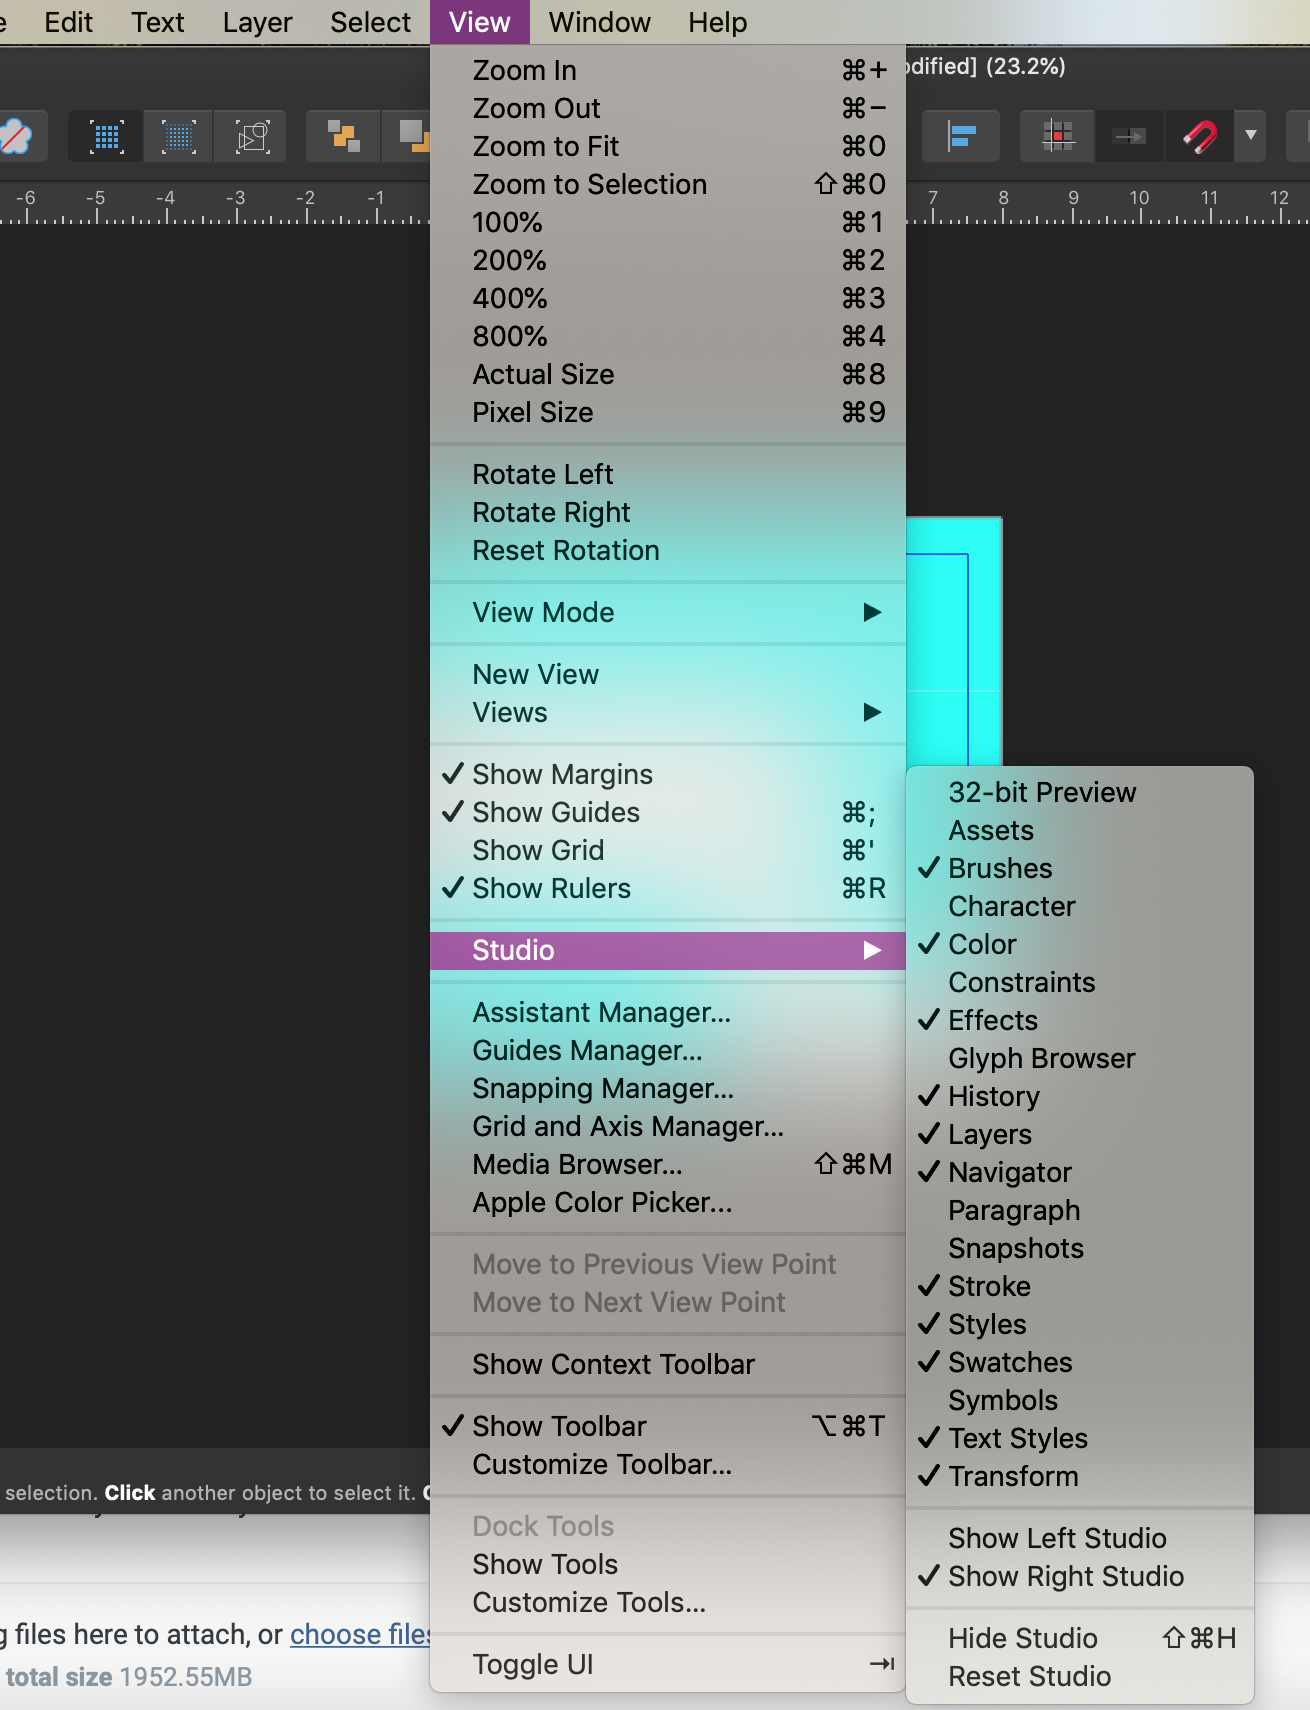The height and width of the screenshot is (1710, 1310).
Task: Toggle the red magnet snapping icon
Action: pos(1200,136)
